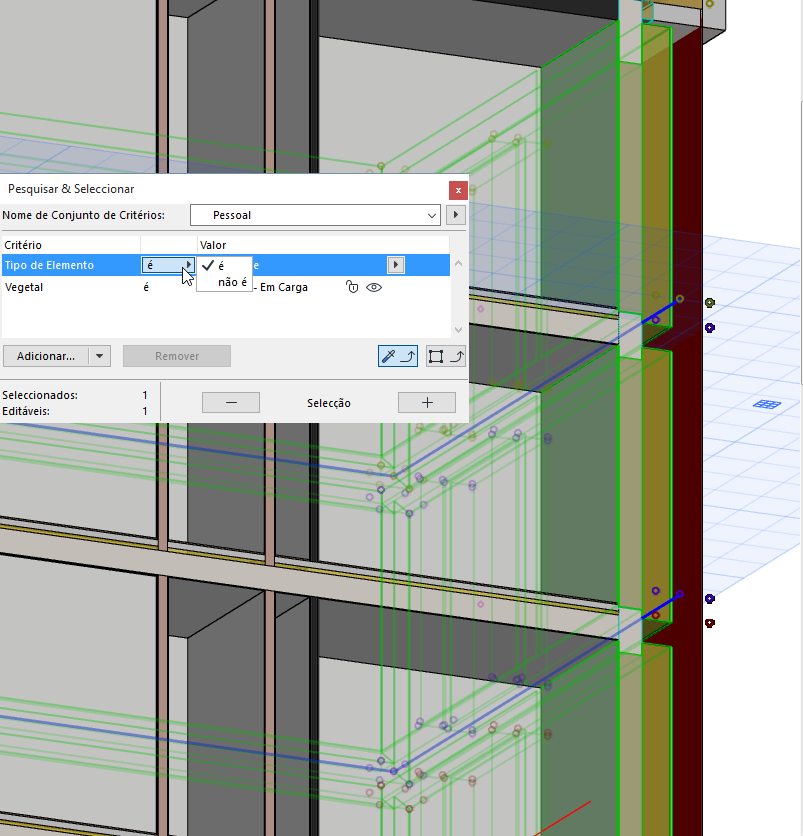This screenshot has height=836, width=803.
Task: Choose 'não é' from the condition list
Action: coord(226,282)
